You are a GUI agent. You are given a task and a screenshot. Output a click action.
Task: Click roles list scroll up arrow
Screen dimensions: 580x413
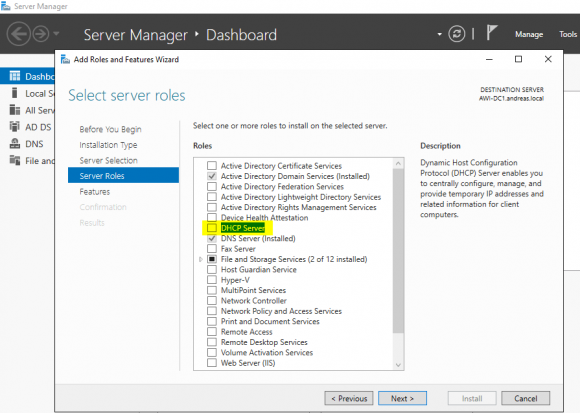point(398,163)
